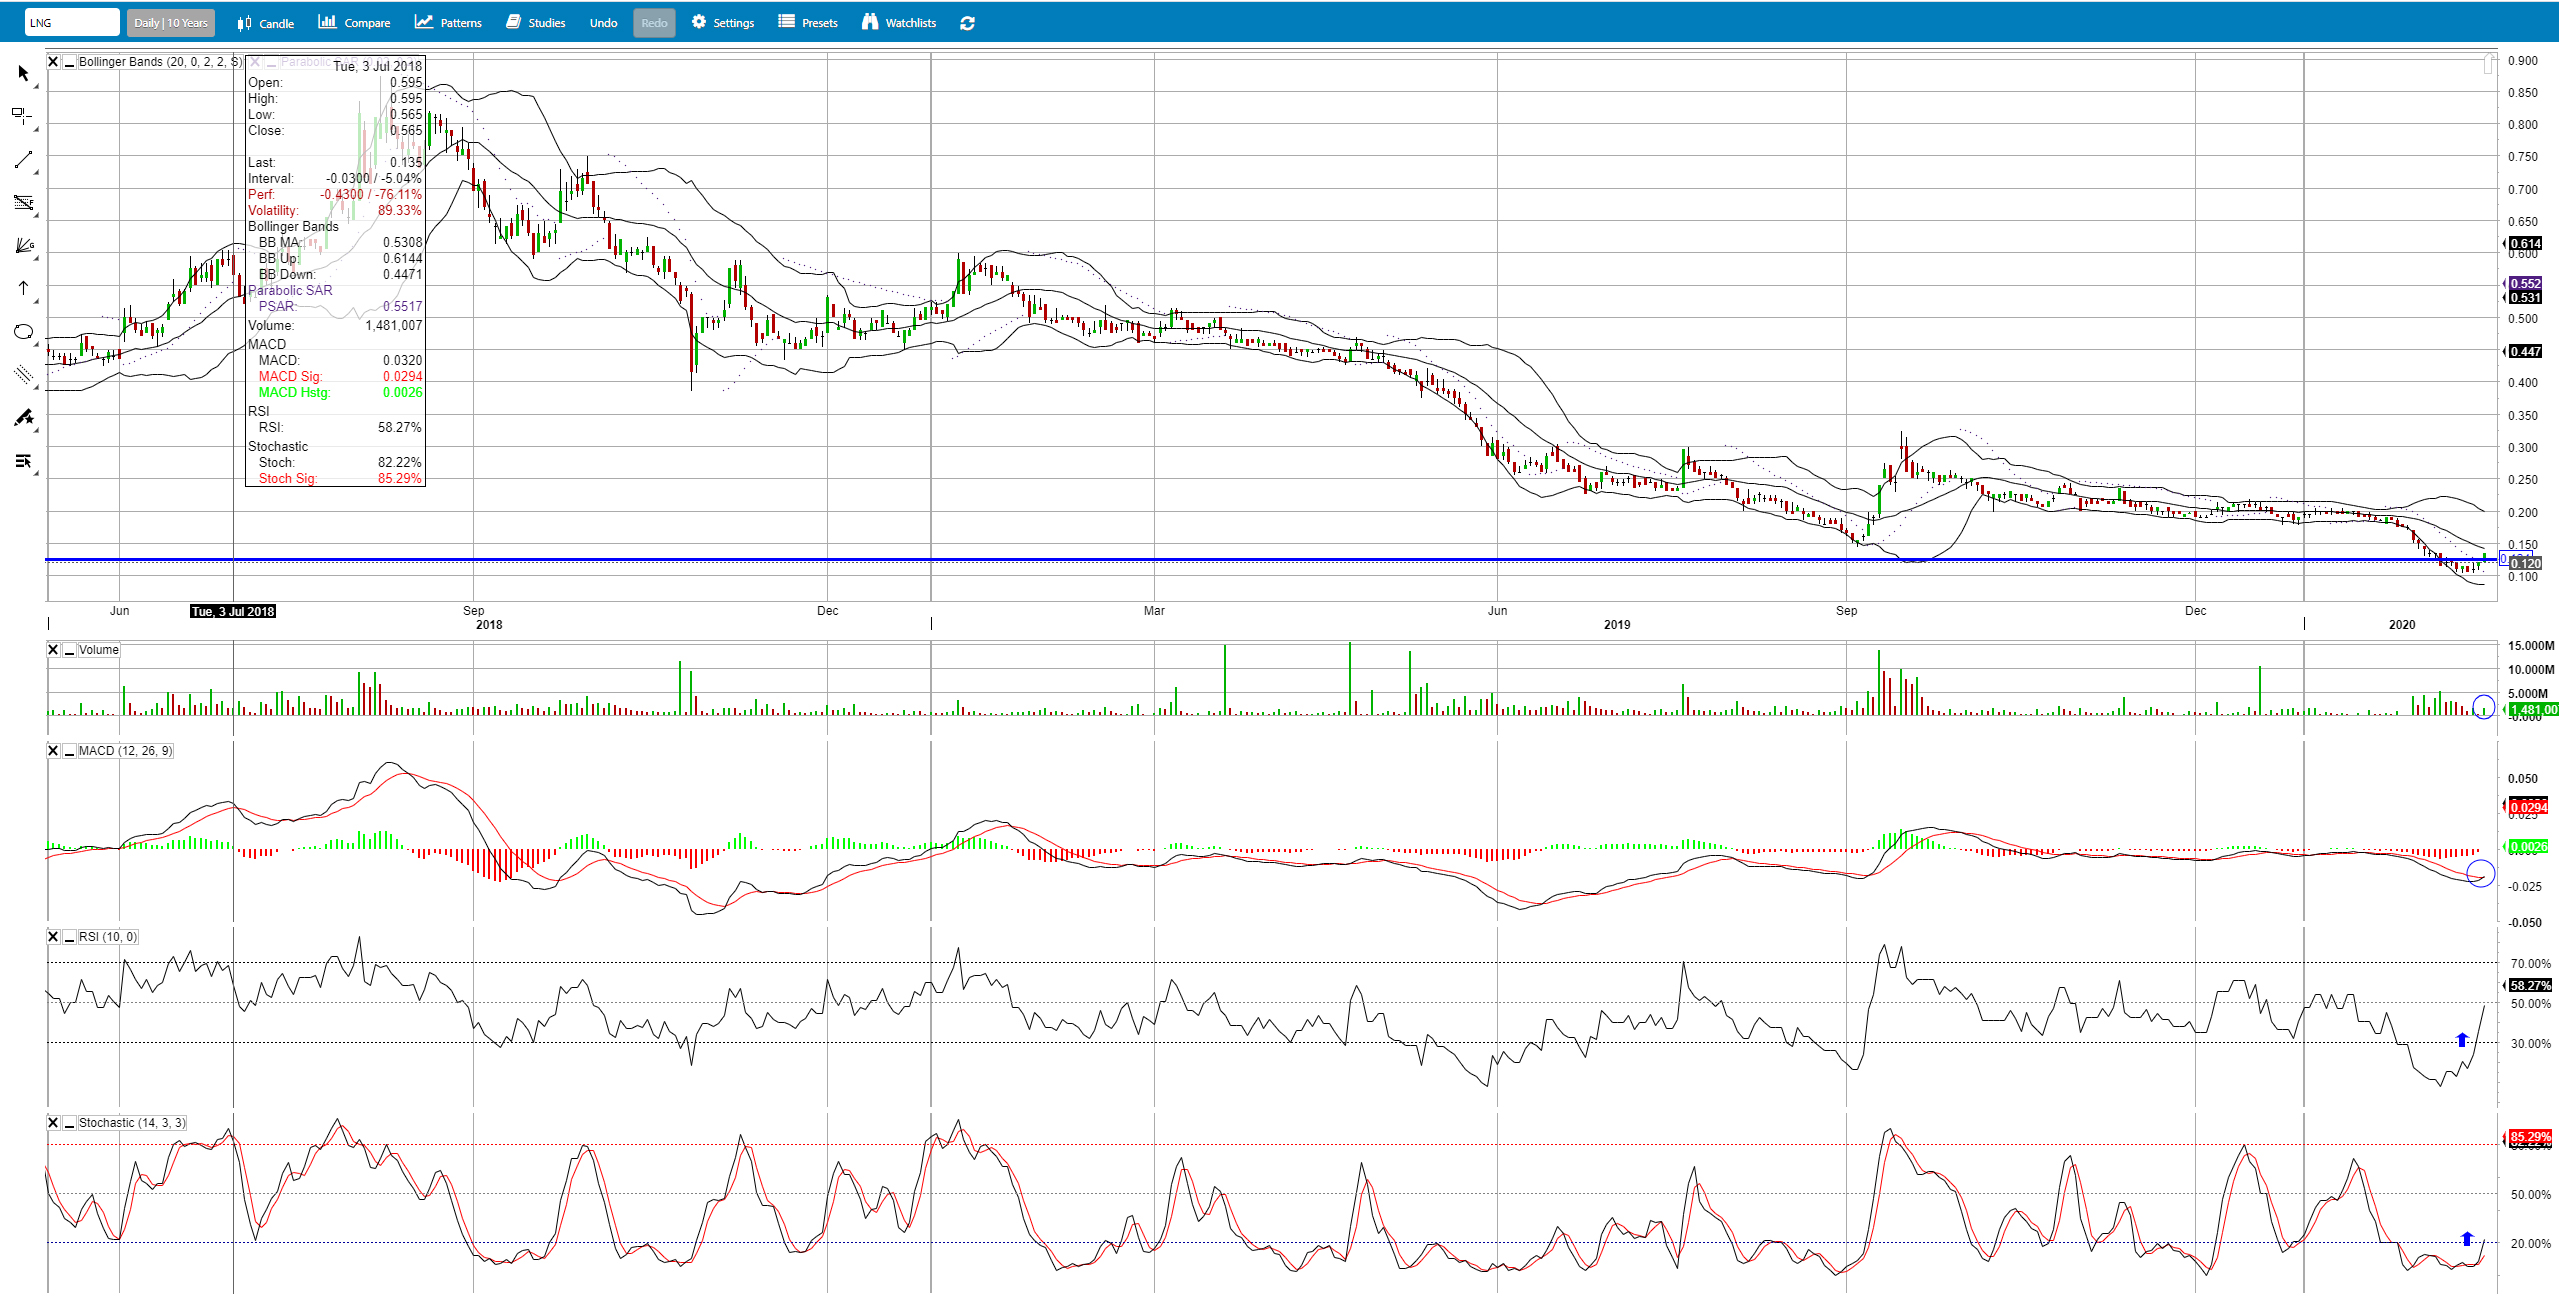
Task: Select the trend line drawing tool
Action: click(x=24, y=160)
